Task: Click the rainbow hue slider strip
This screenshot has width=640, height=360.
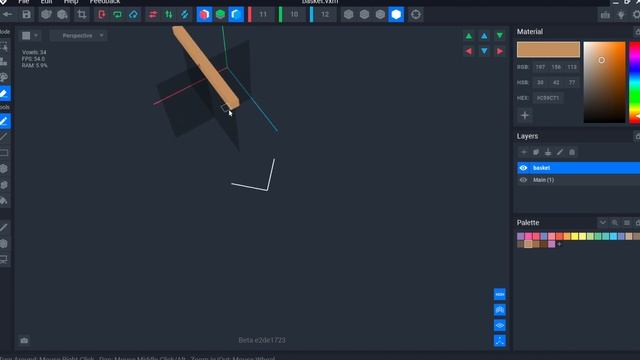Action: 635,82
